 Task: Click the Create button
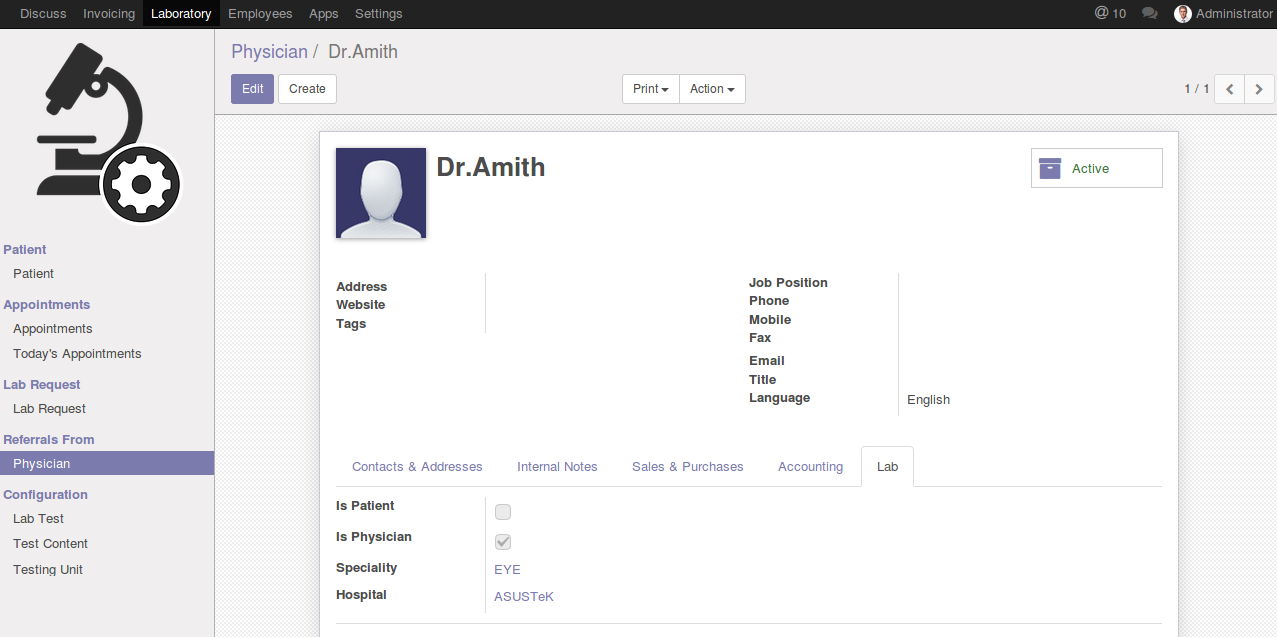point(307,89)
